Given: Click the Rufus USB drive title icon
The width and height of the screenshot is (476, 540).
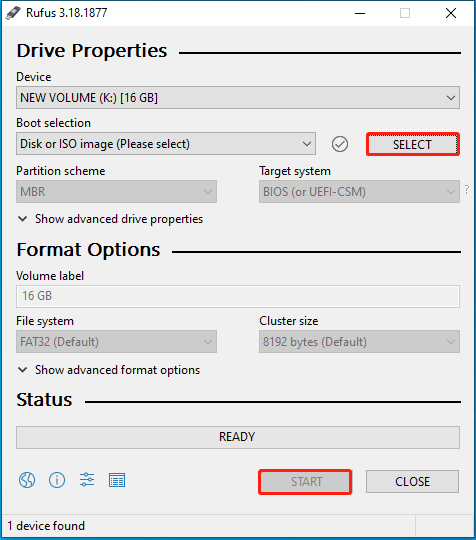Looking at the screenshot, I should pos(13,13).
